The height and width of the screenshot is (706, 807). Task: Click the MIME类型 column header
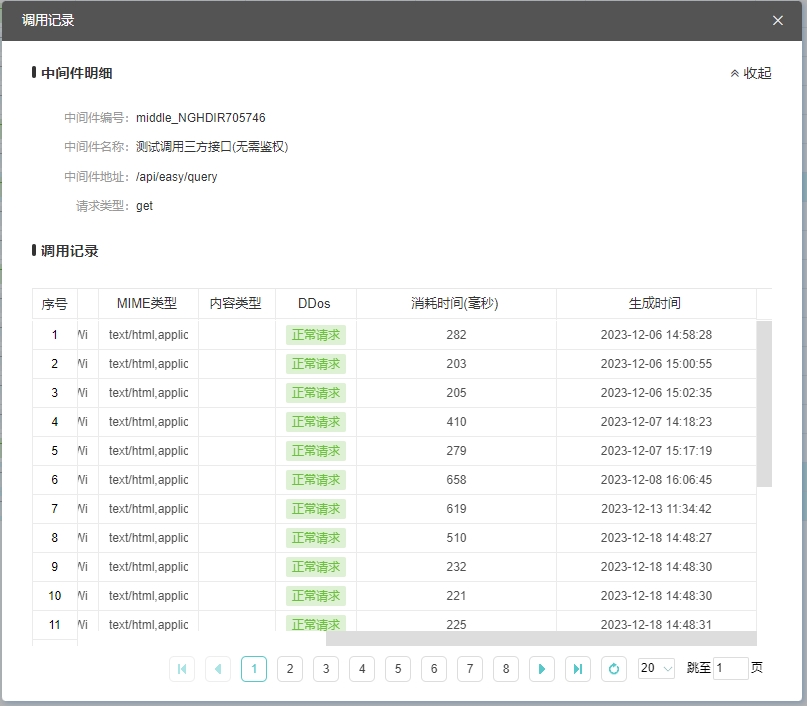(147, 304)
